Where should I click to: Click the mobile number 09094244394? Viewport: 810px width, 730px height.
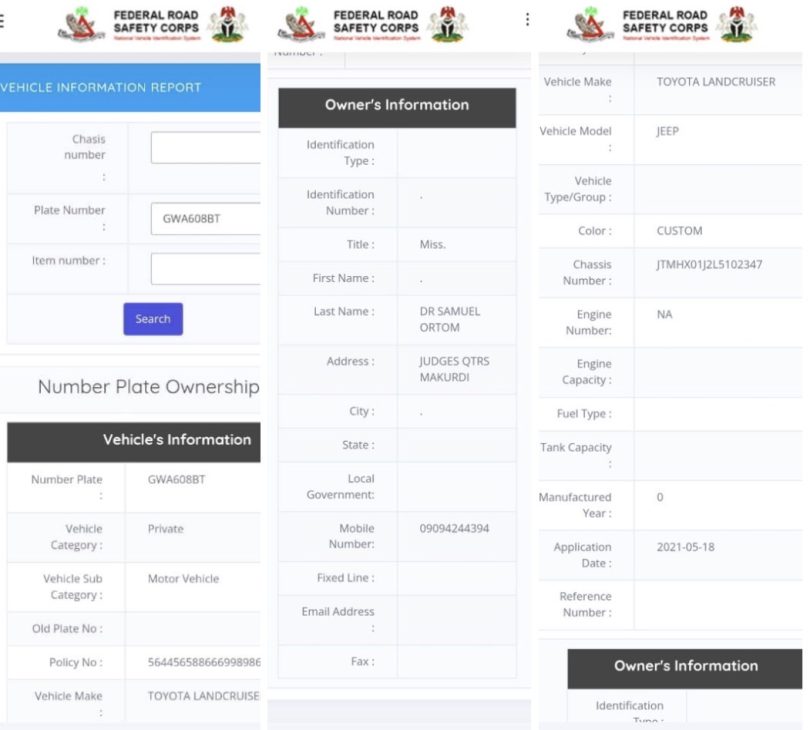coord(454,529)
